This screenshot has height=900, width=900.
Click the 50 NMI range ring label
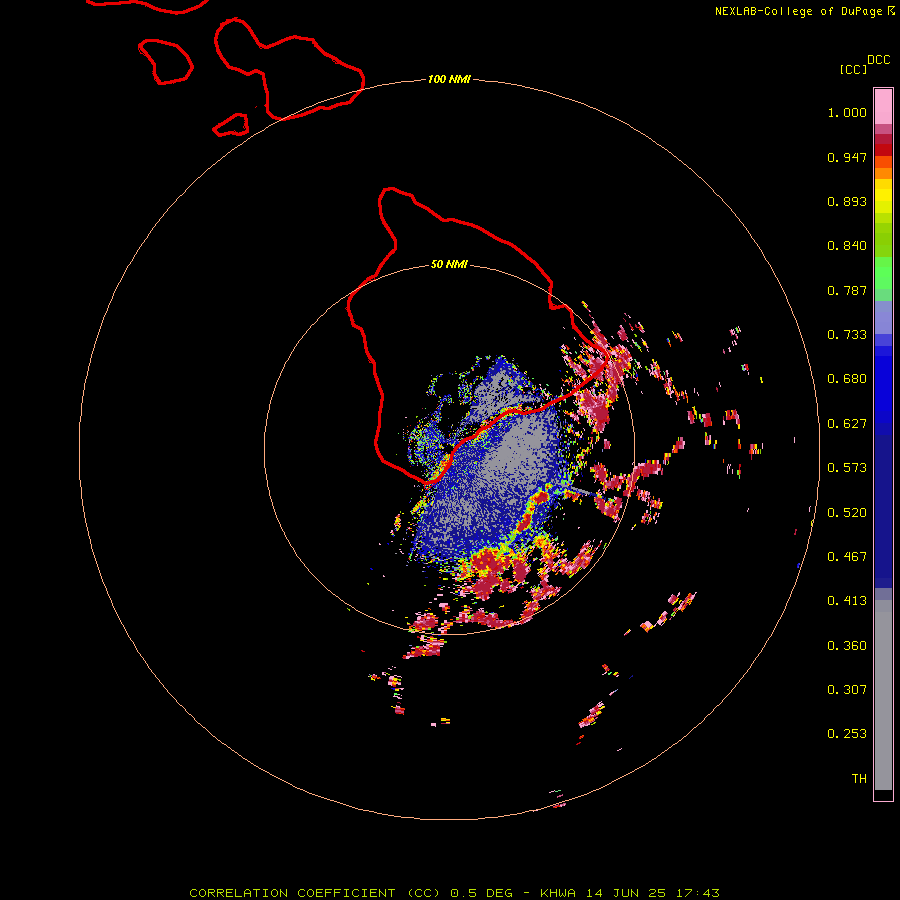point(449,265)
